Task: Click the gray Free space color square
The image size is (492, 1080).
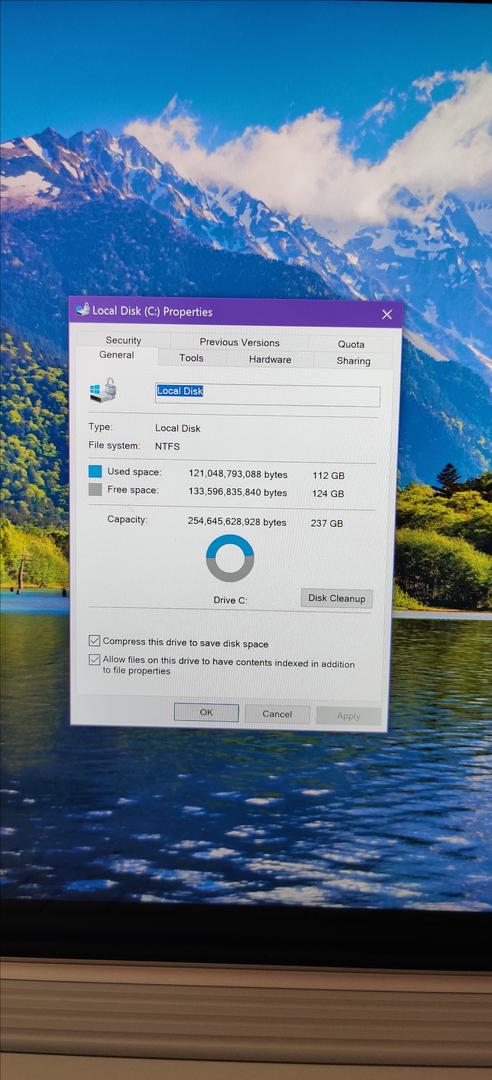Action: coord(95,490)
